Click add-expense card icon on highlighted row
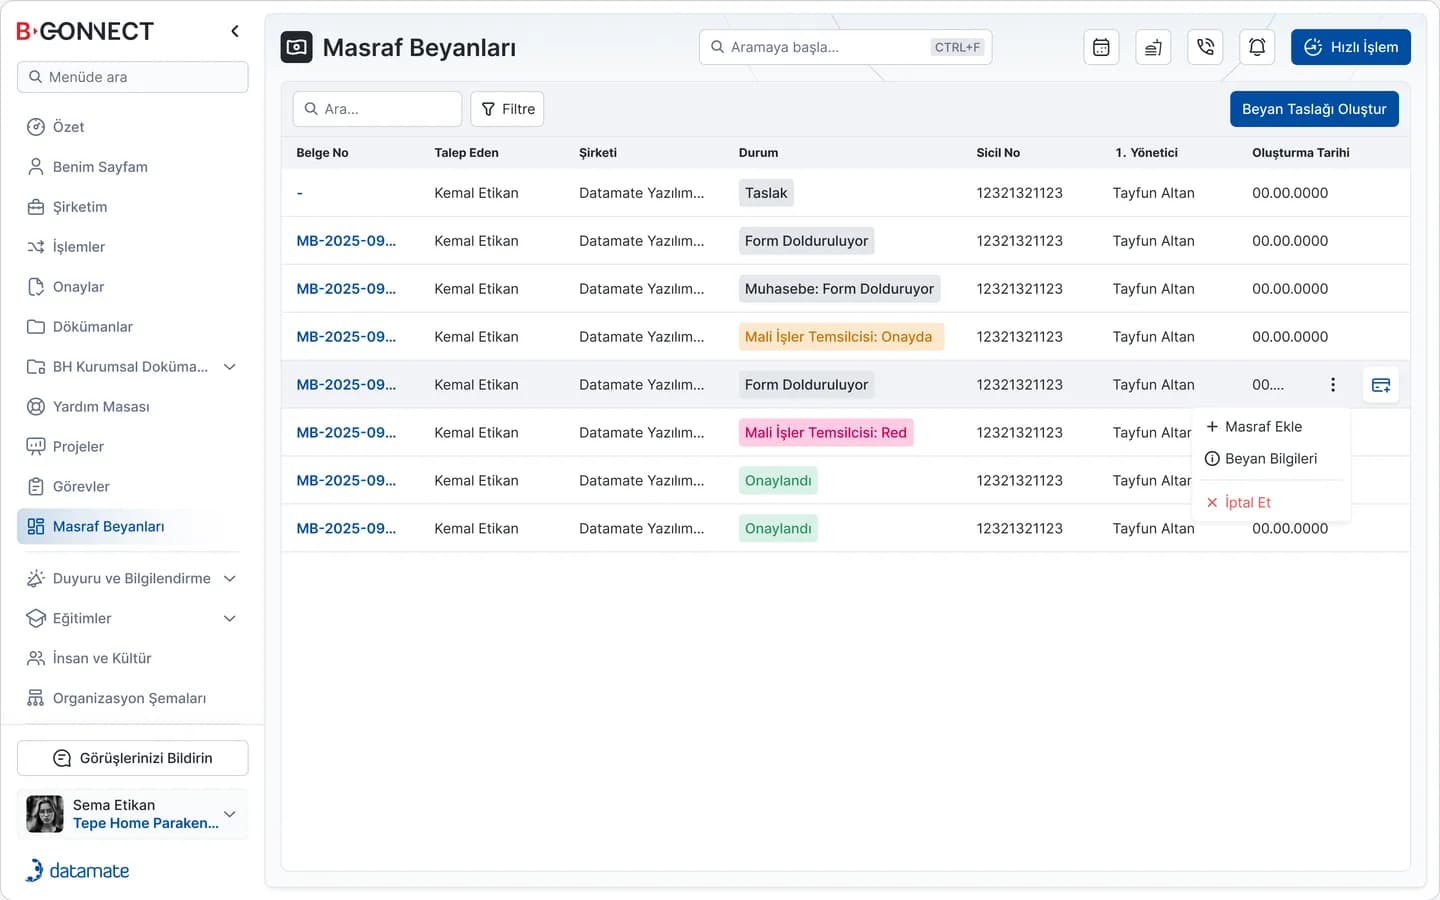1440x900 pixels. 1381,385
